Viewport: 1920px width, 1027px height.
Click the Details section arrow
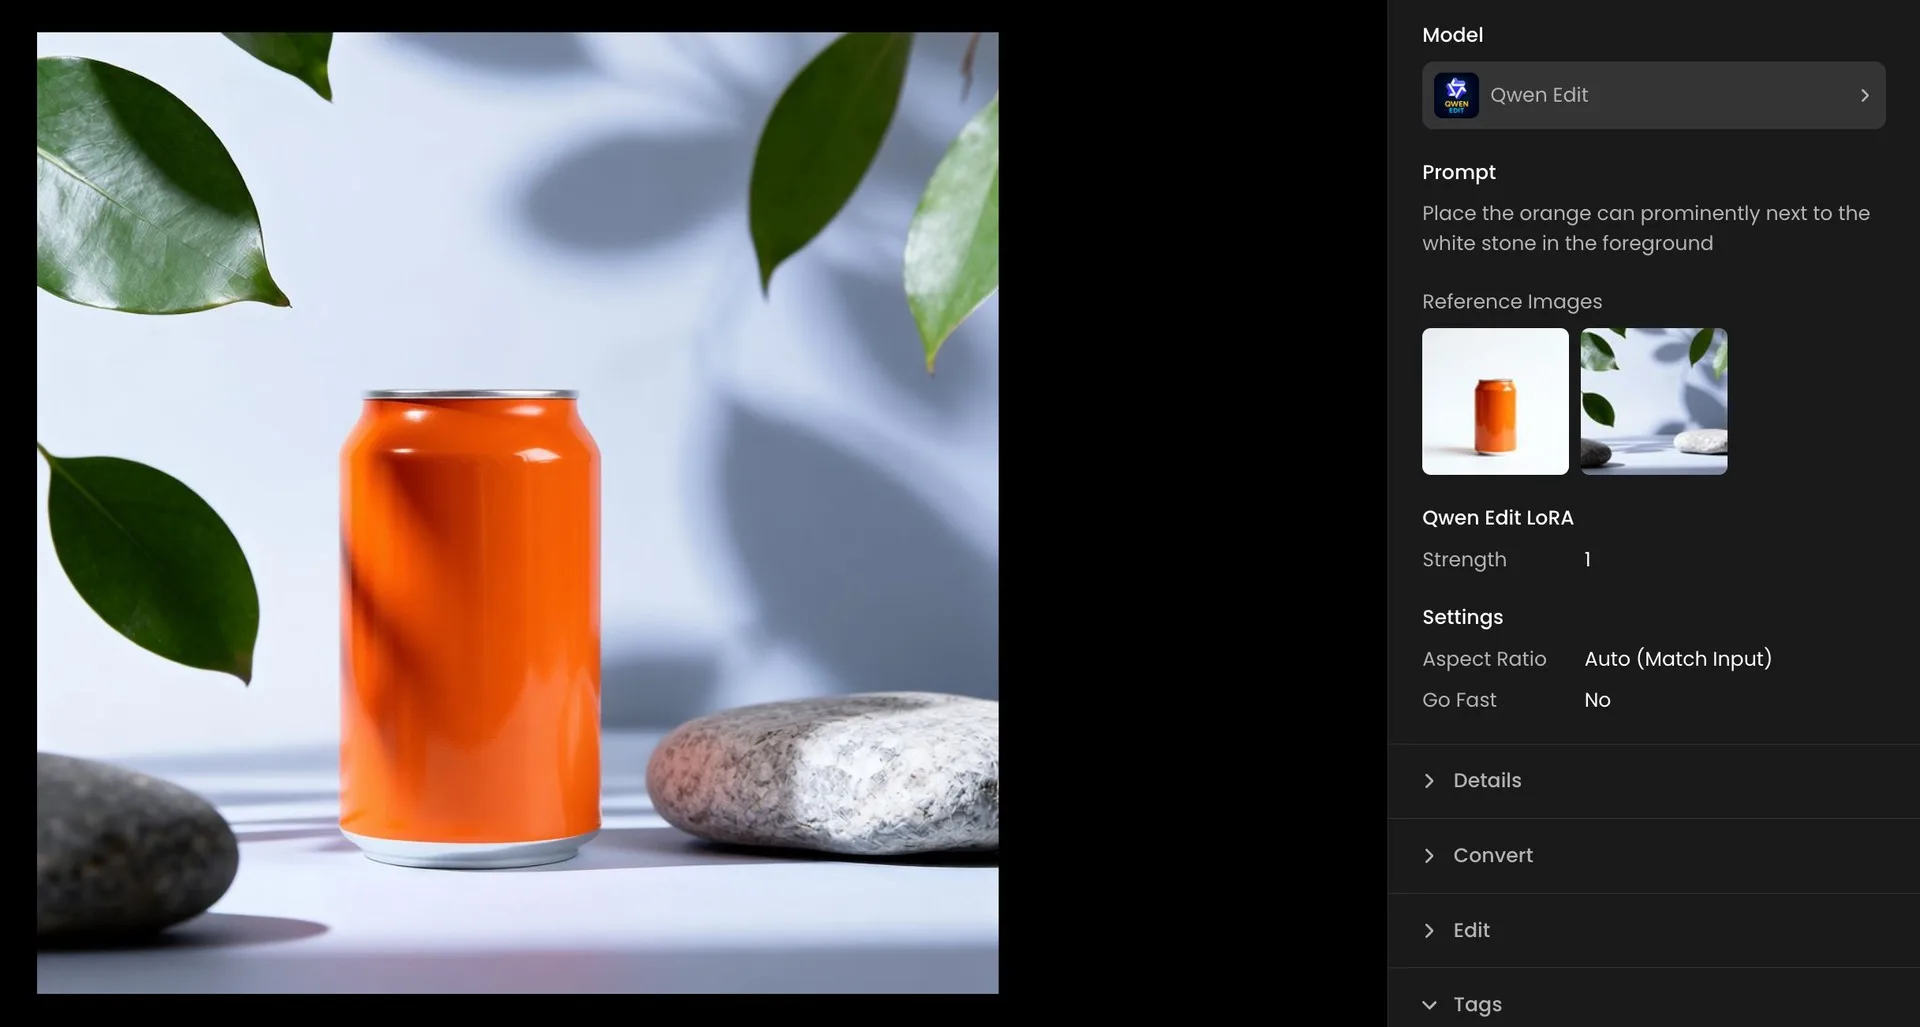[x=1430, y=781]
